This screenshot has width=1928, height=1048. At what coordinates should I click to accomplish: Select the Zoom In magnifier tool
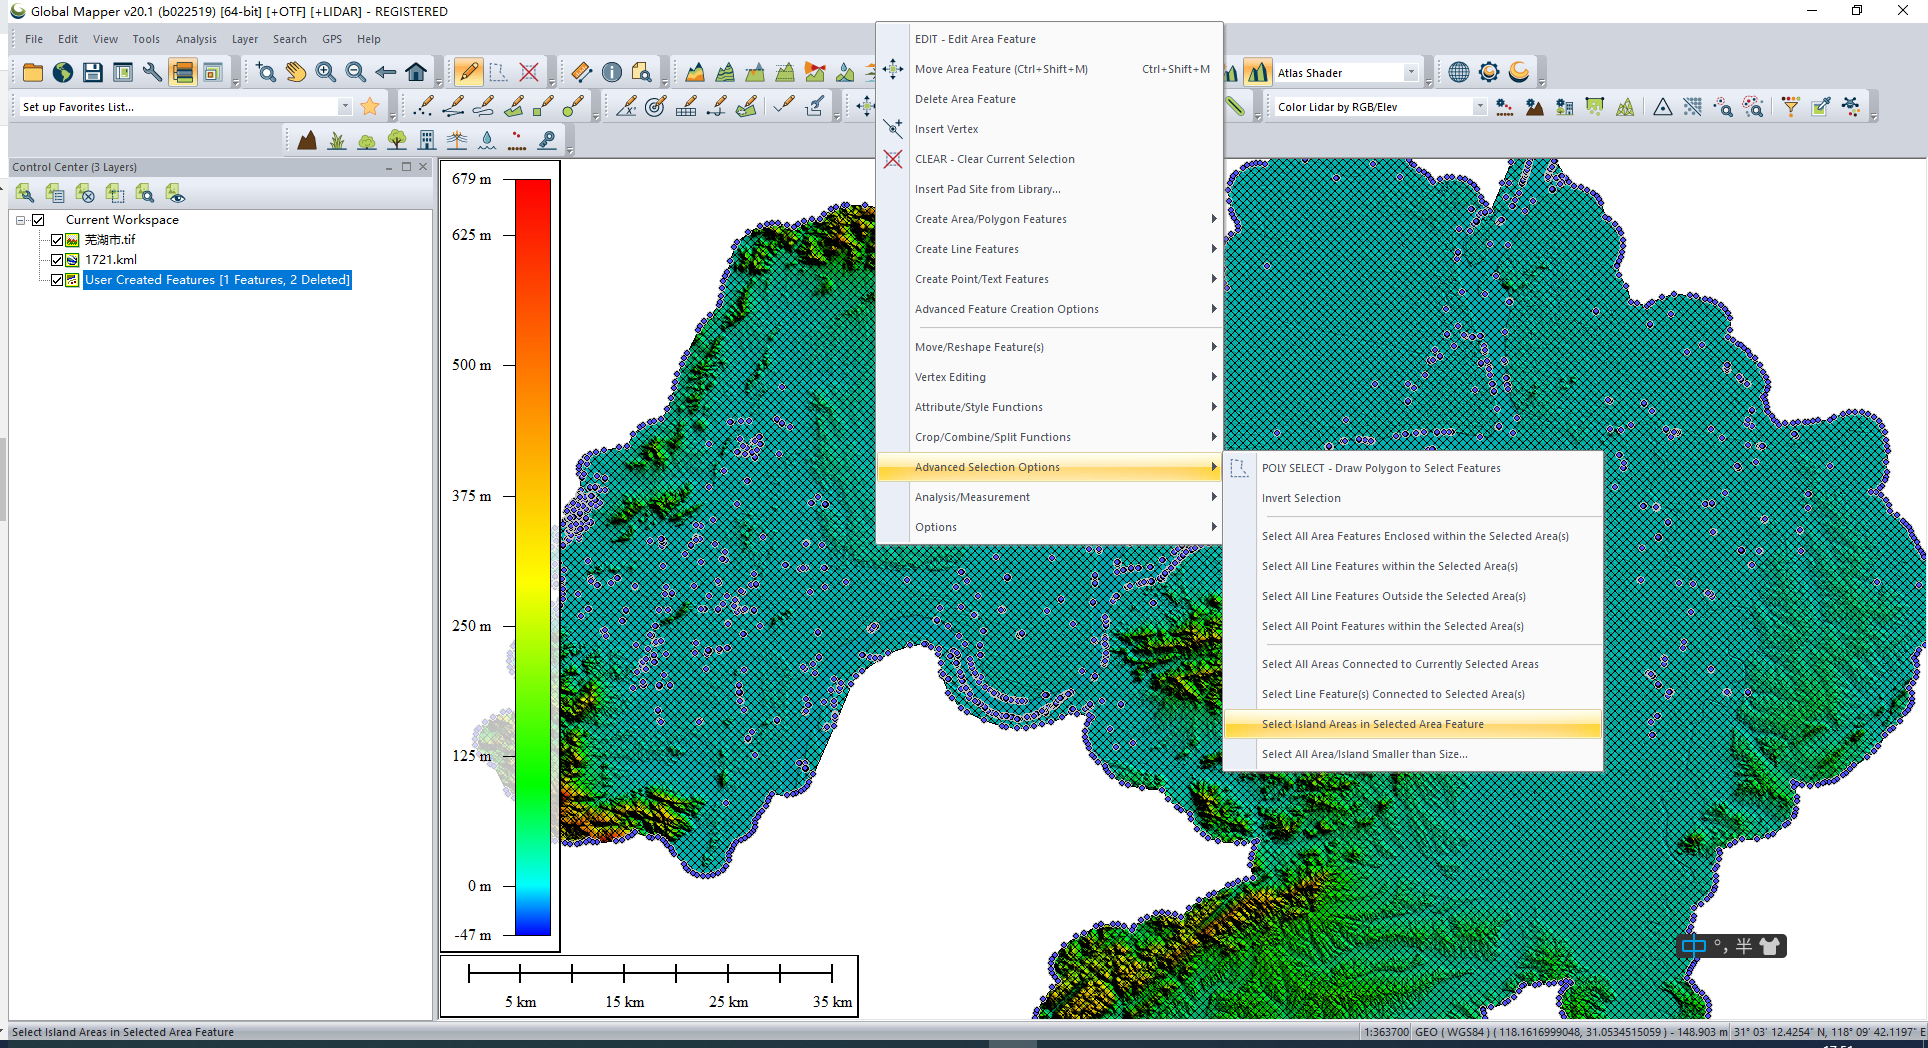[326, 72]
